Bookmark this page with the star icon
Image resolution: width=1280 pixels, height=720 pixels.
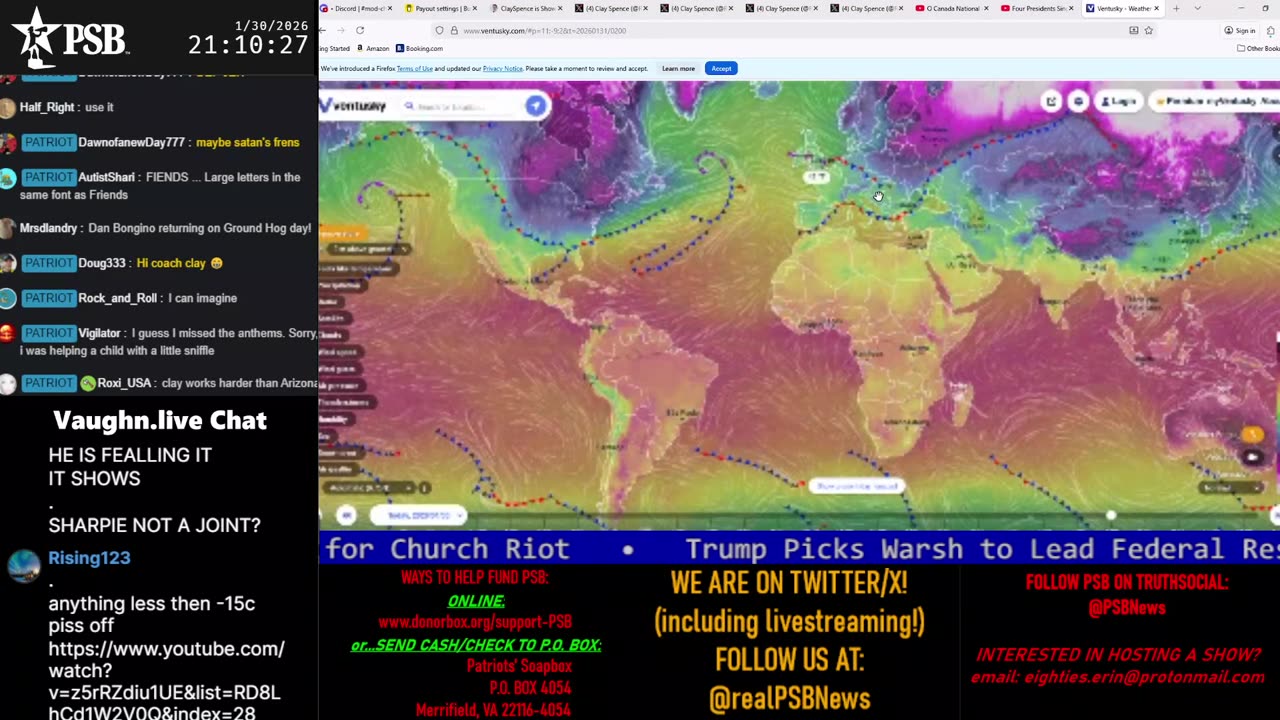pos(1148,30)
